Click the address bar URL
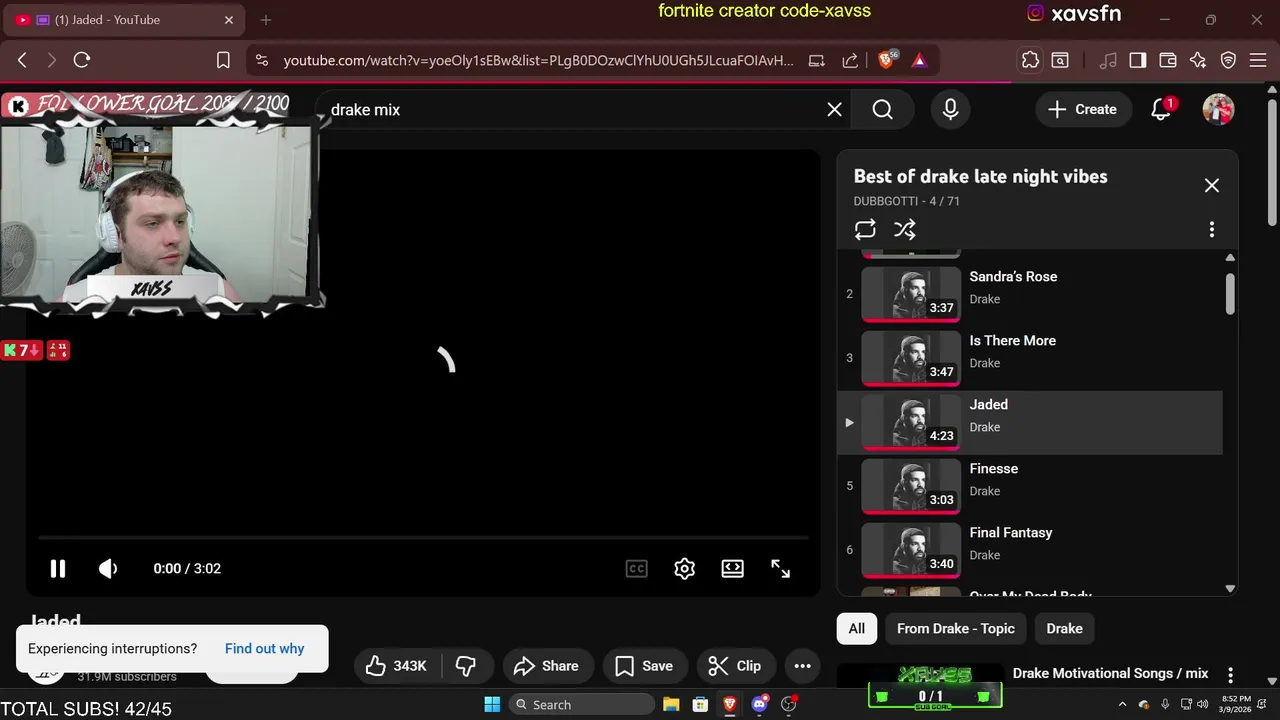 point(538,60)
